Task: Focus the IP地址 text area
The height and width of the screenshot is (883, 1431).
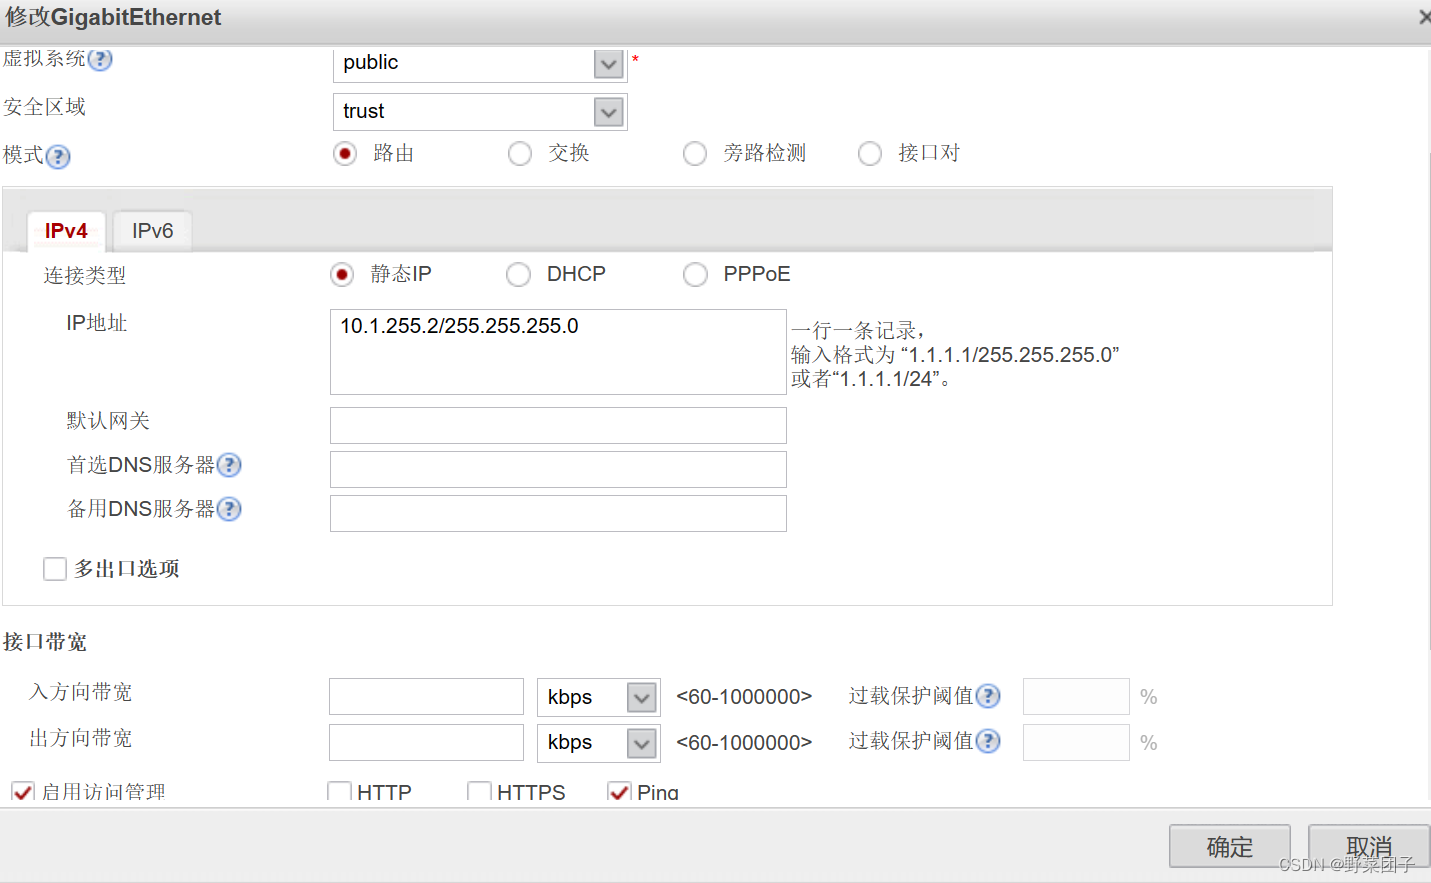Action: click(558, 352)
